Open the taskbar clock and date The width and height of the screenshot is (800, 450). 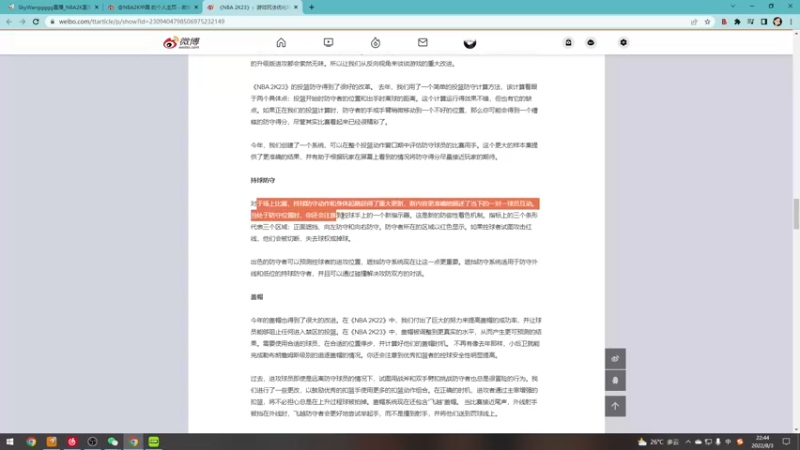[x=762, y=442]
